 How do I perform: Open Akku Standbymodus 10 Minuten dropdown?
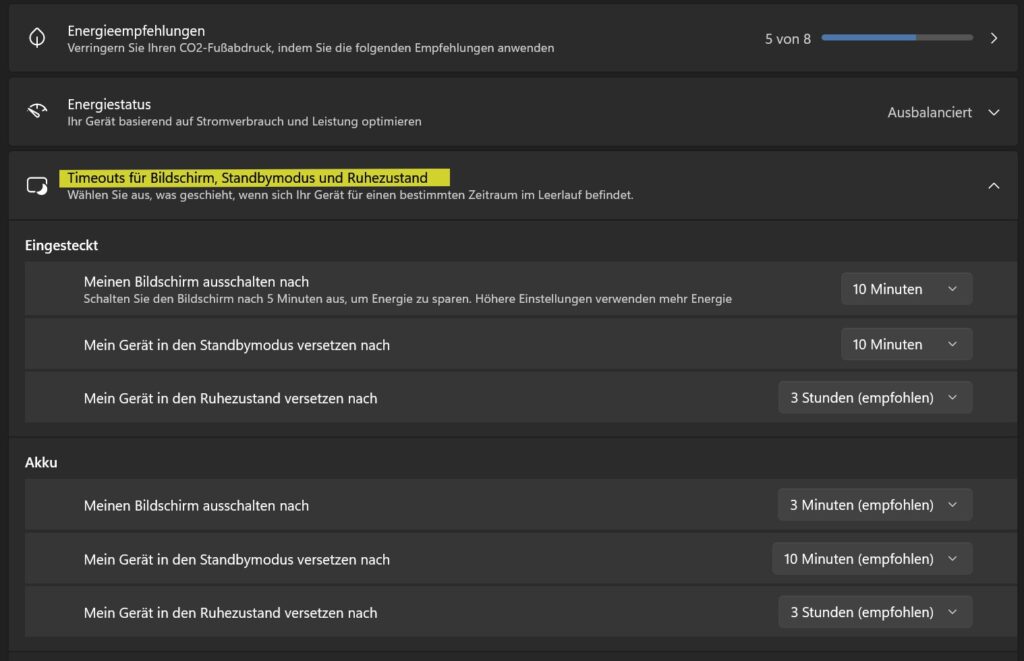[x=872, y=558]
